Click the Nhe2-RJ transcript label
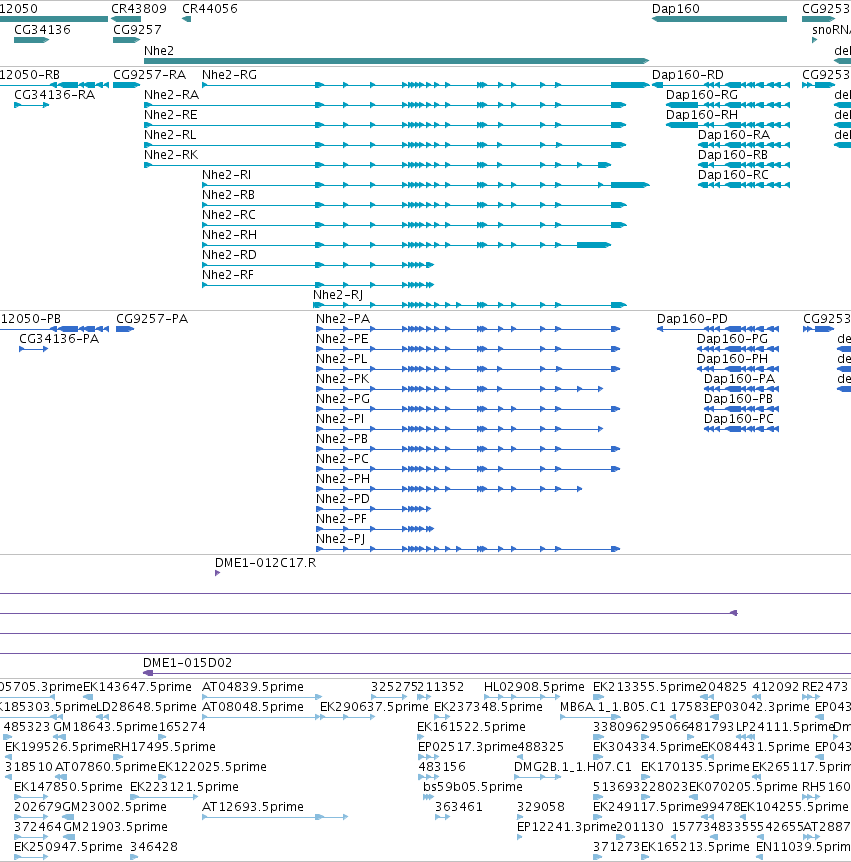851x862 pixels. (x=338, y=295)
